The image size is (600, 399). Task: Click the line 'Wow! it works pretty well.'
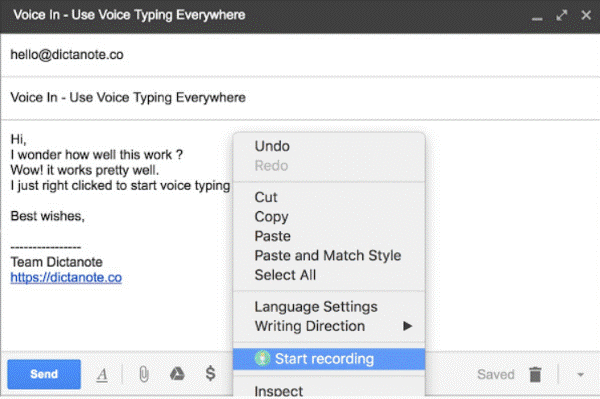pos(85,170)
